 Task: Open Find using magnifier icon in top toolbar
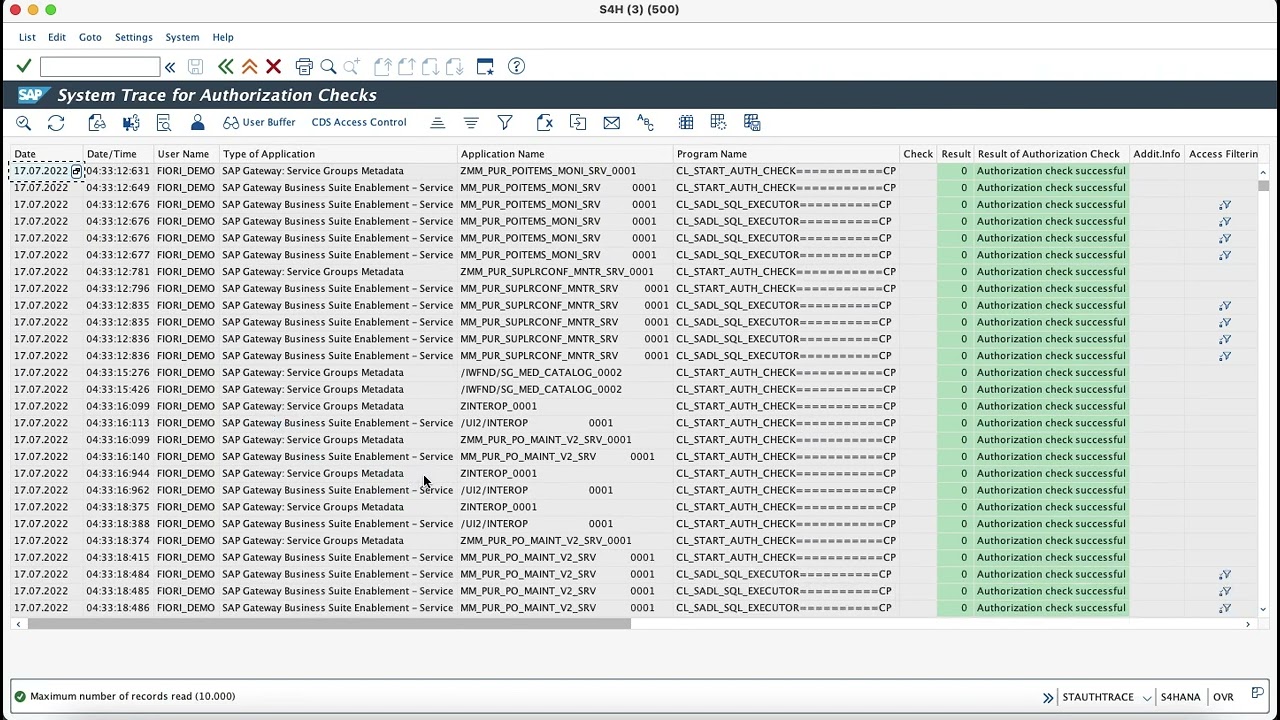tap(328, 67)
